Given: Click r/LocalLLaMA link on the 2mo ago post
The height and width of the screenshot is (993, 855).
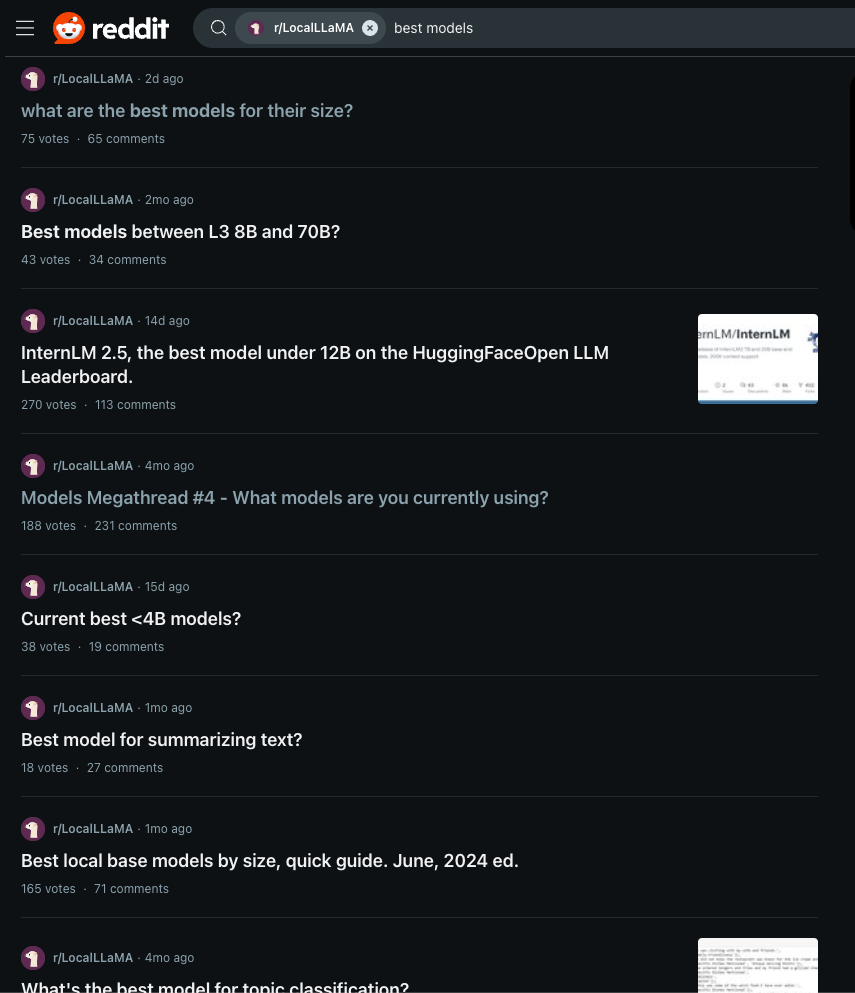Looking at the screenshot, I should point(93,199).
